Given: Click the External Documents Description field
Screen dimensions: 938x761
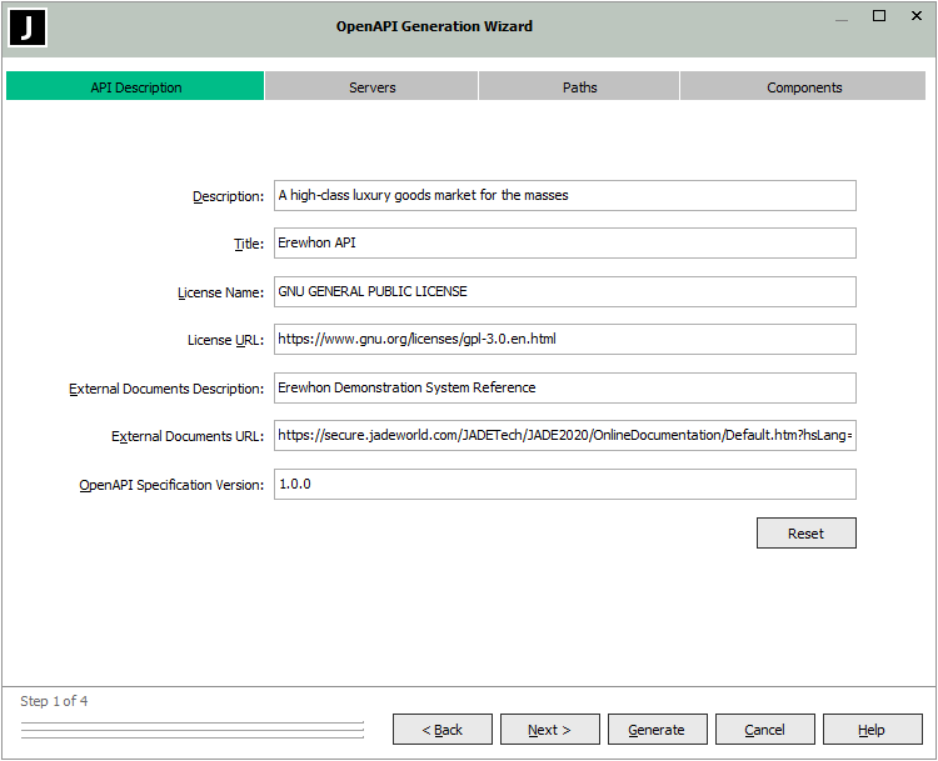Looking at the screenshot, I should (x=564, y=388).
